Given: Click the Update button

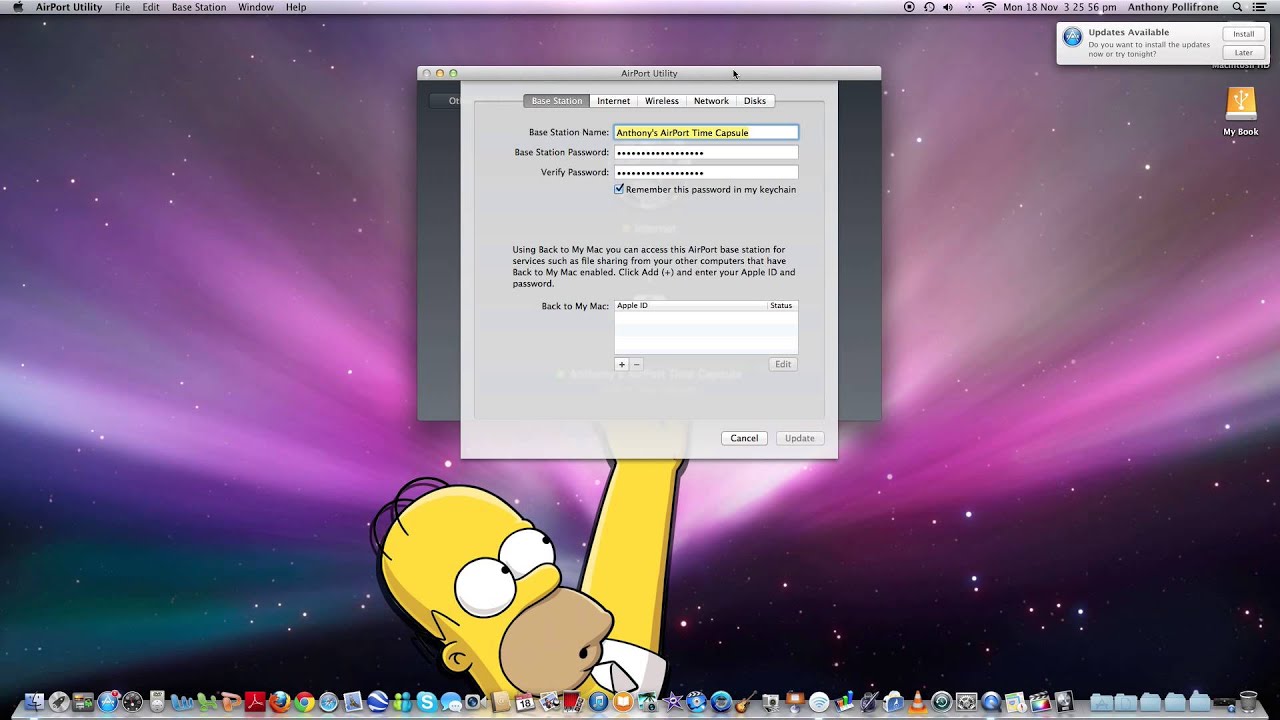Looking at the screenshot, I should click(799, 438).
